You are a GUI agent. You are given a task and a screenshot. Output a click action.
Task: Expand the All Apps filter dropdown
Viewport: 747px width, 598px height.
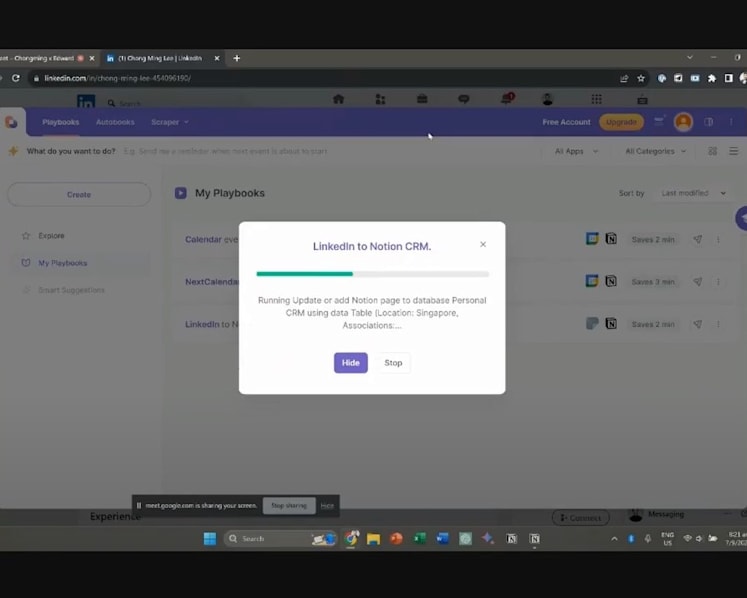pyautogui.click(x=576, y=151)
